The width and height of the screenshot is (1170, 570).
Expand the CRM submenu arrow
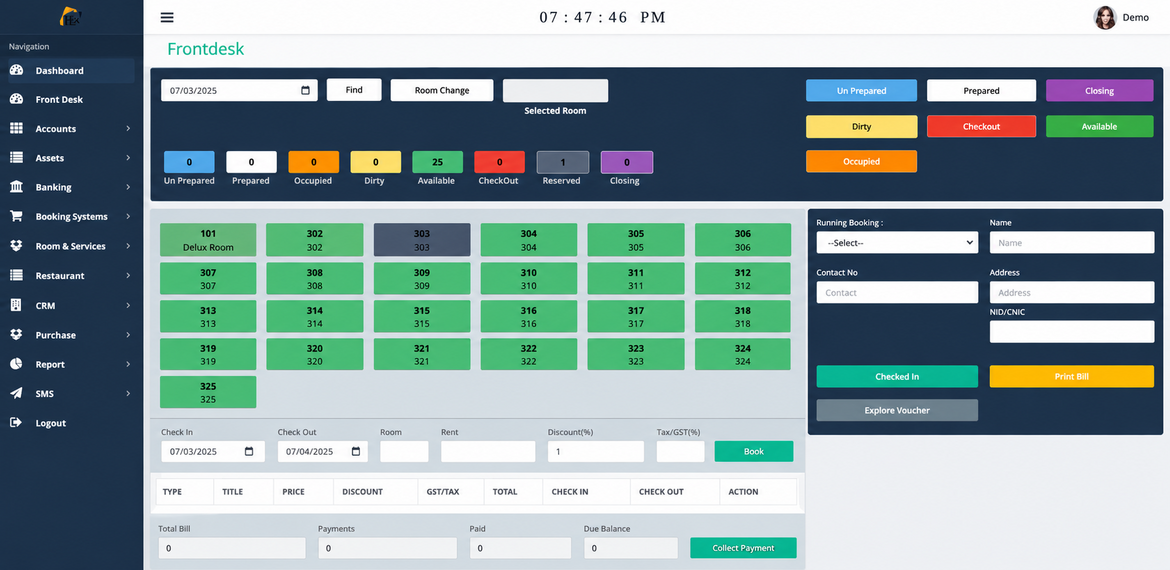[128, 306]
